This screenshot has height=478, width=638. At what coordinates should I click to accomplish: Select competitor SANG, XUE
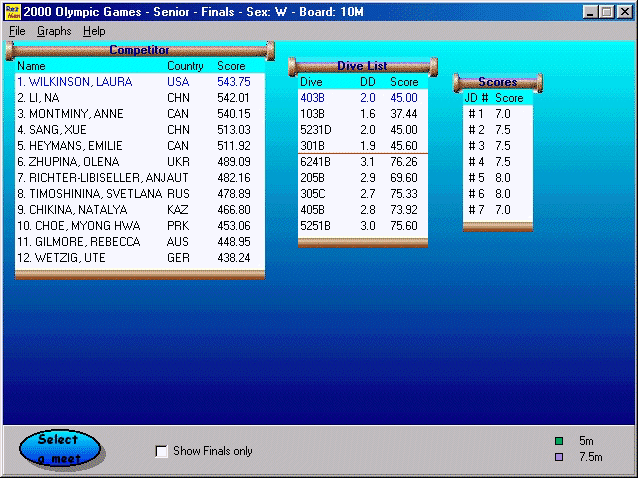click(x=140, y=130)
